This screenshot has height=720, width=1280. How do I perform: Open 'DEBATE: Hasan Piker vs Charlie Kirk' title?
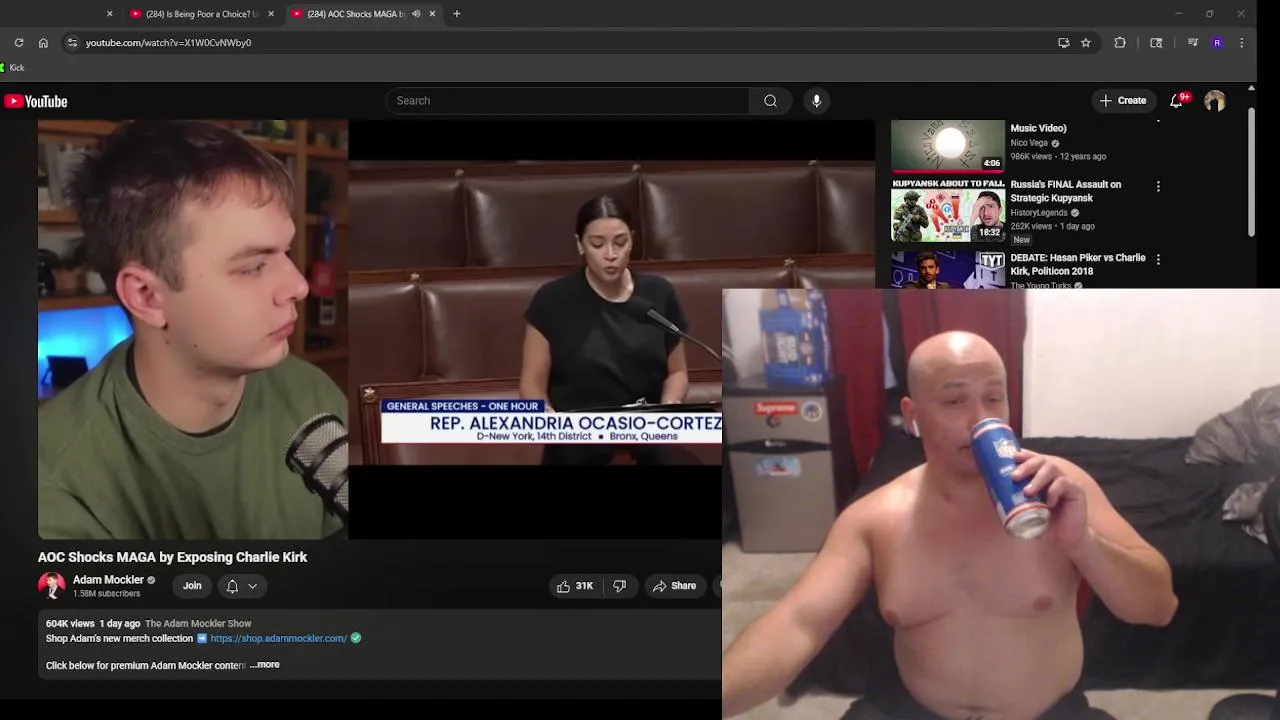click(x=1078, y=264)
